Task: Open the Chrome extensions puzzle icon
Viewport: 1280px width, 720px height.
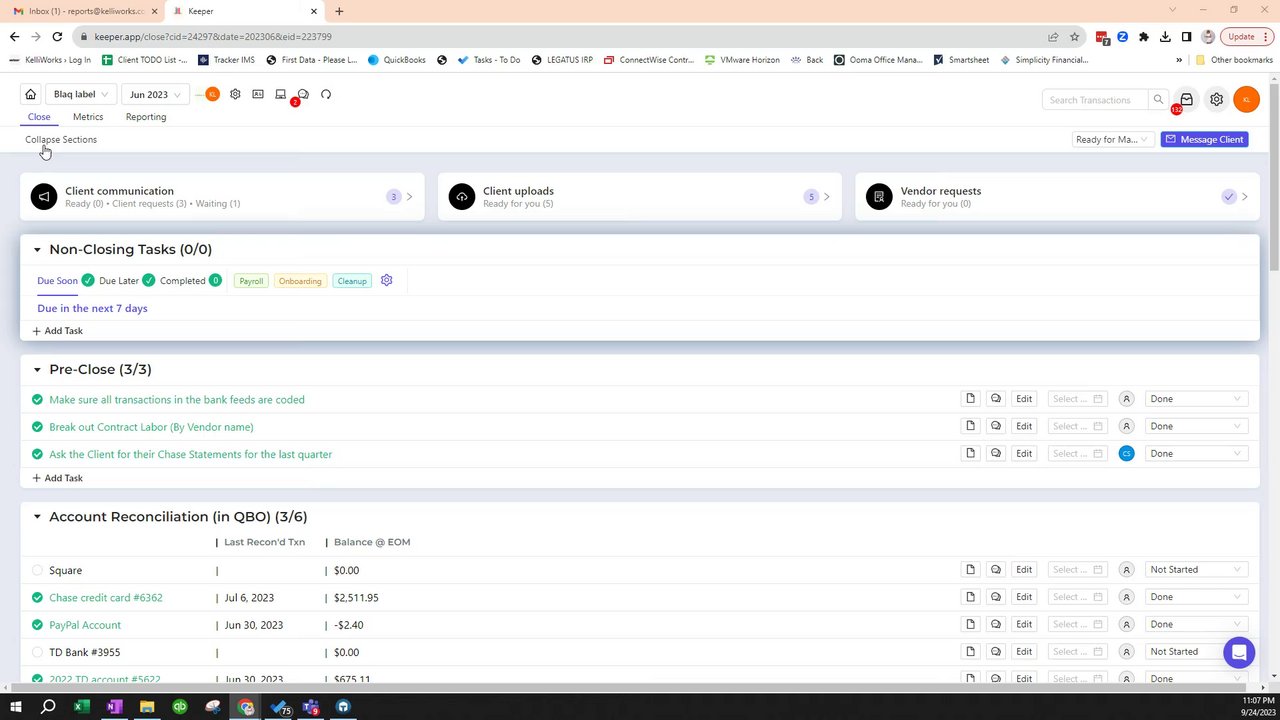Action: [1144, 37]
